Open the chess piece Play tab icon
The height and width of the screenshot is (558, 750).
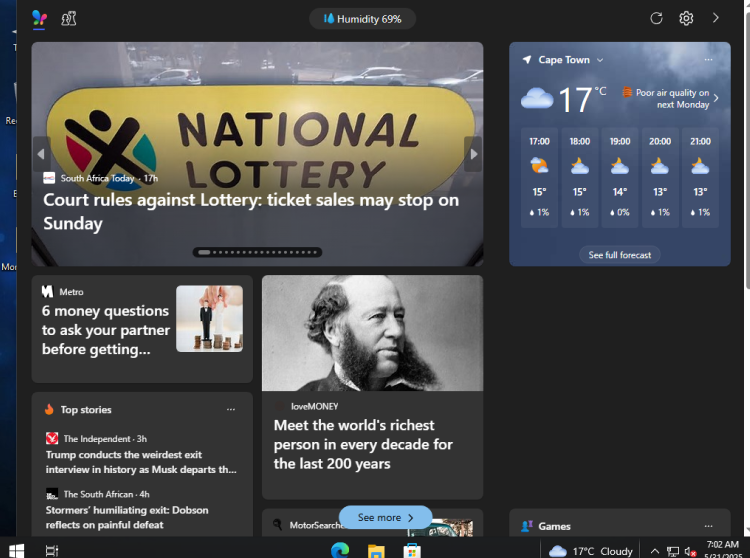pyautogui.click(x=69, y=19)
